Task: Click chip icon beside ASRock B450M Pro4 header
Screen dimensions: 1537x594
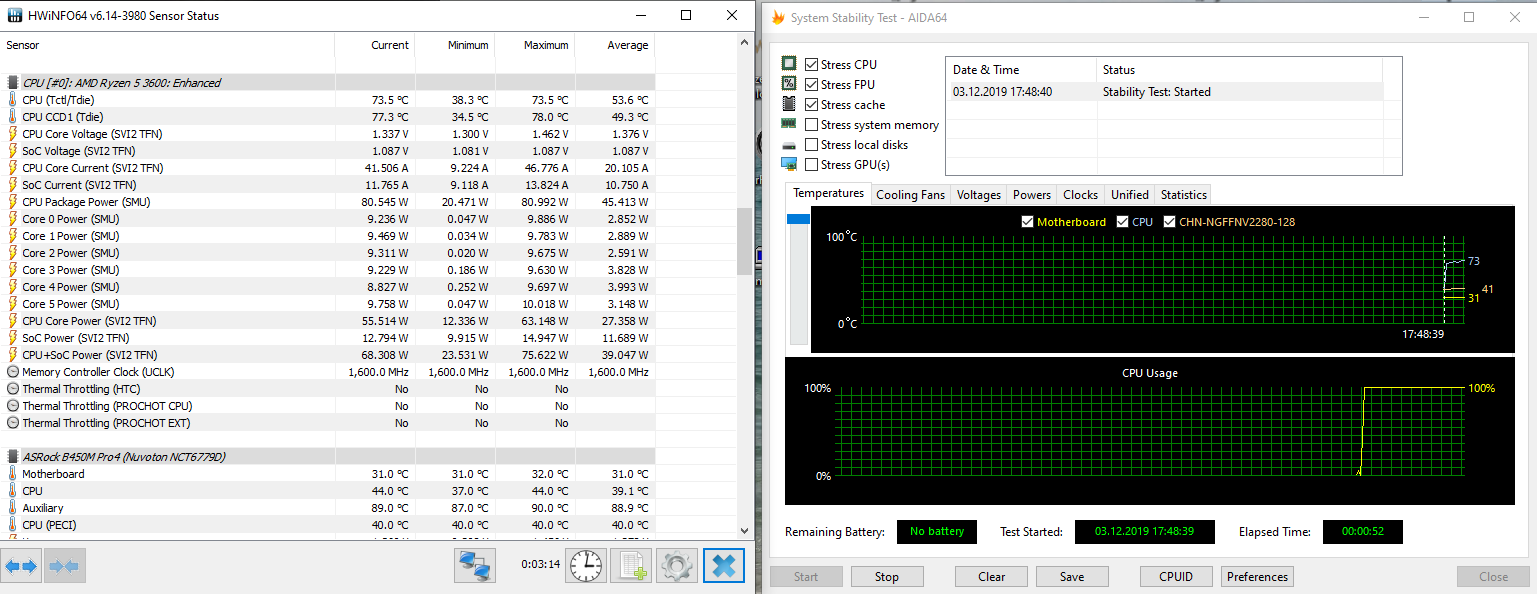Action: click(12, 457)
